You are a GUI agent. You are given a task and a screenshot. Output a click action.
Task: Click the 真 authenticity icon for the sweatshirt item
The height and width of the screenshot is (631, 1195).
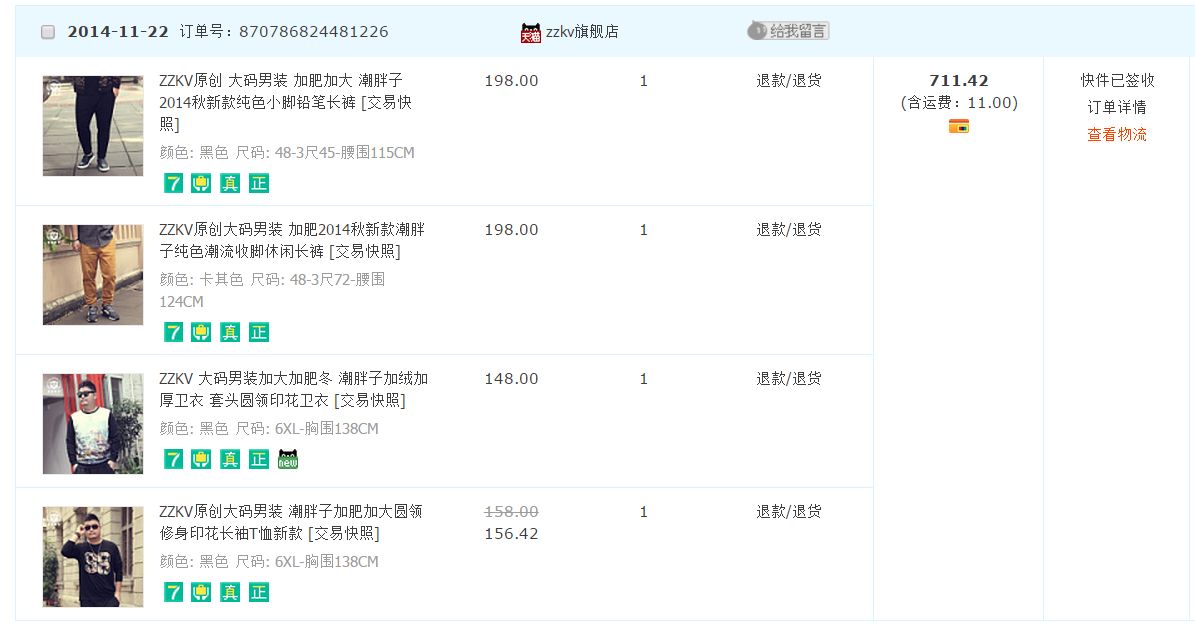click(230, 459)
